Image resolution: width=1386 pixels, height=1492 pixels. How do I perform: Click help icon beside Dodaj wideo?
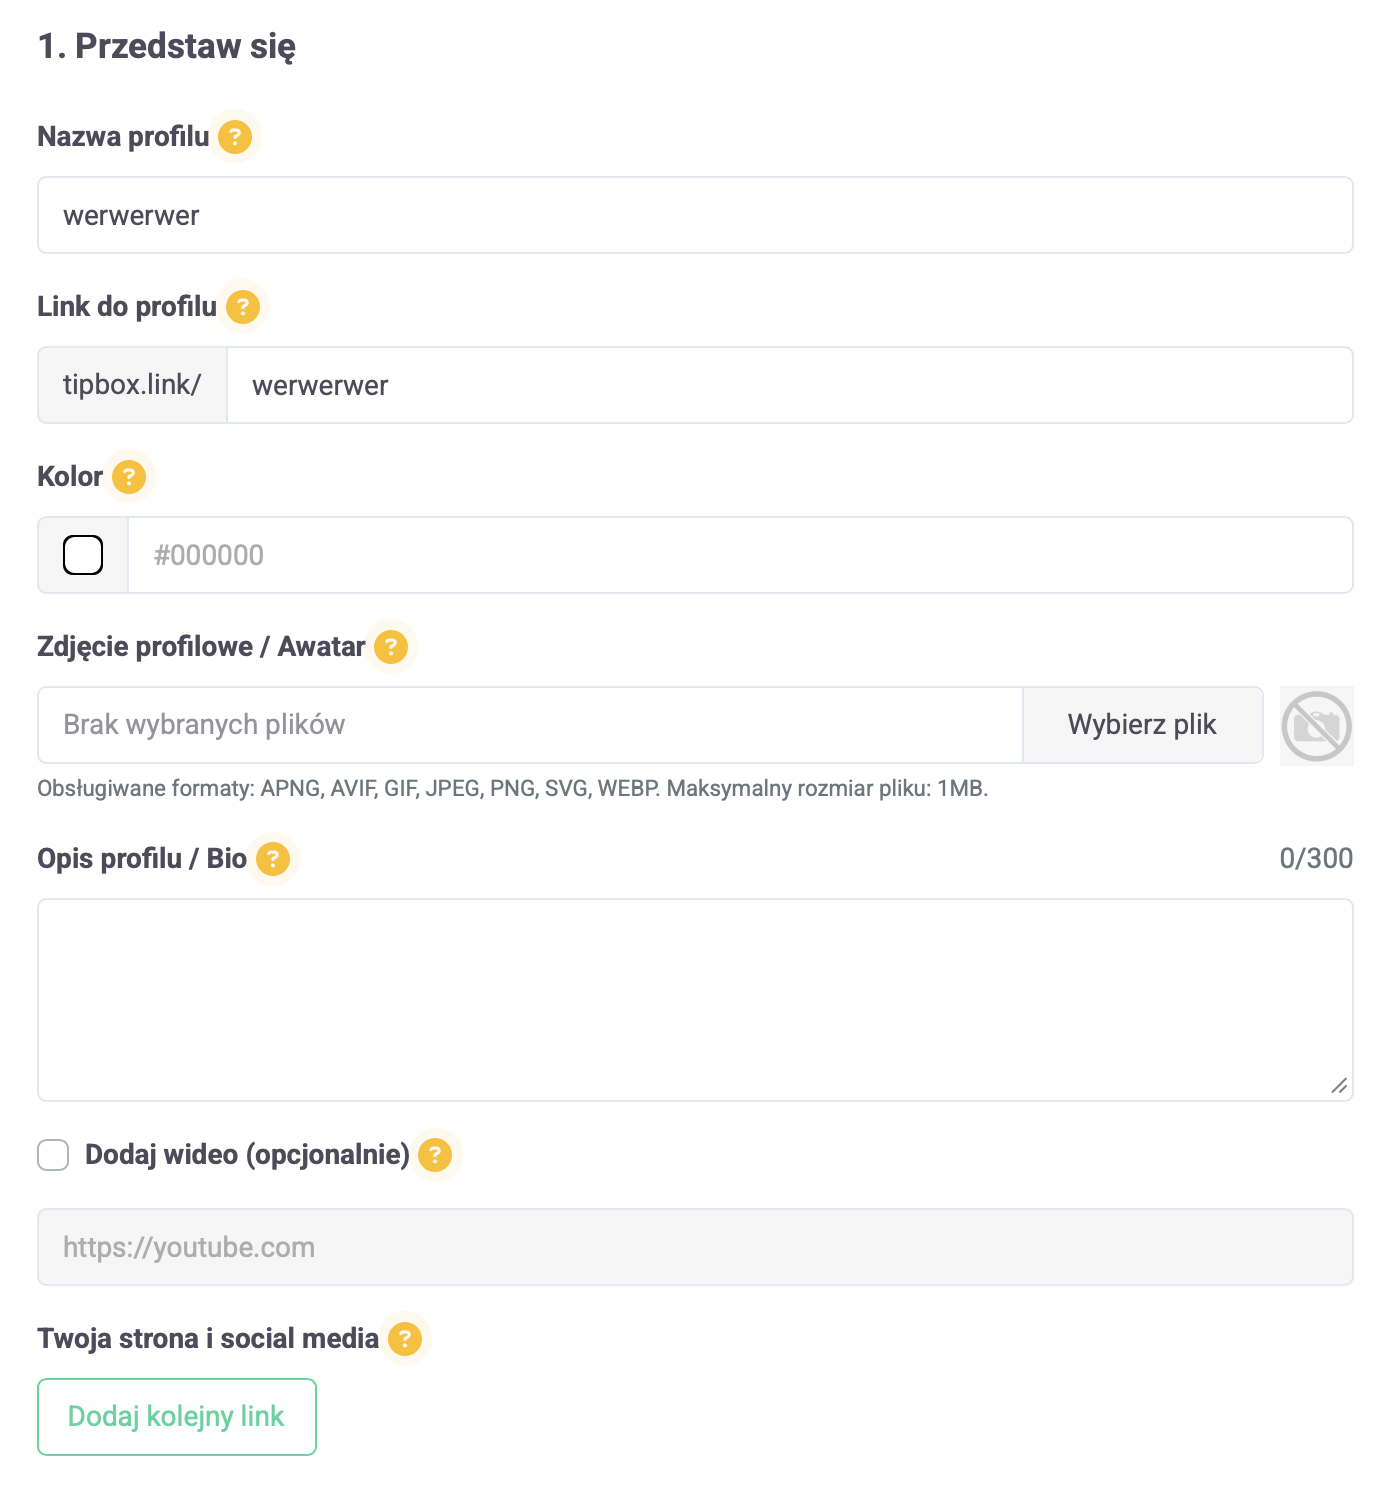click(x=434, y=1155)
